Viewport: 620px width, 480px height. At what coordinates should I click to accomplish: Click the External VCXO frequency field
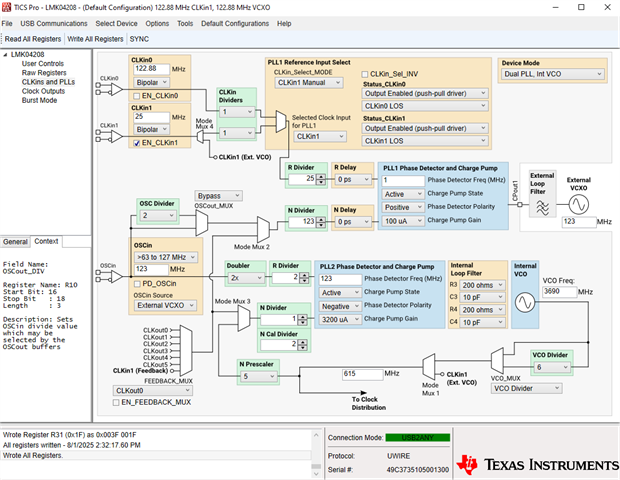point(579,222)
